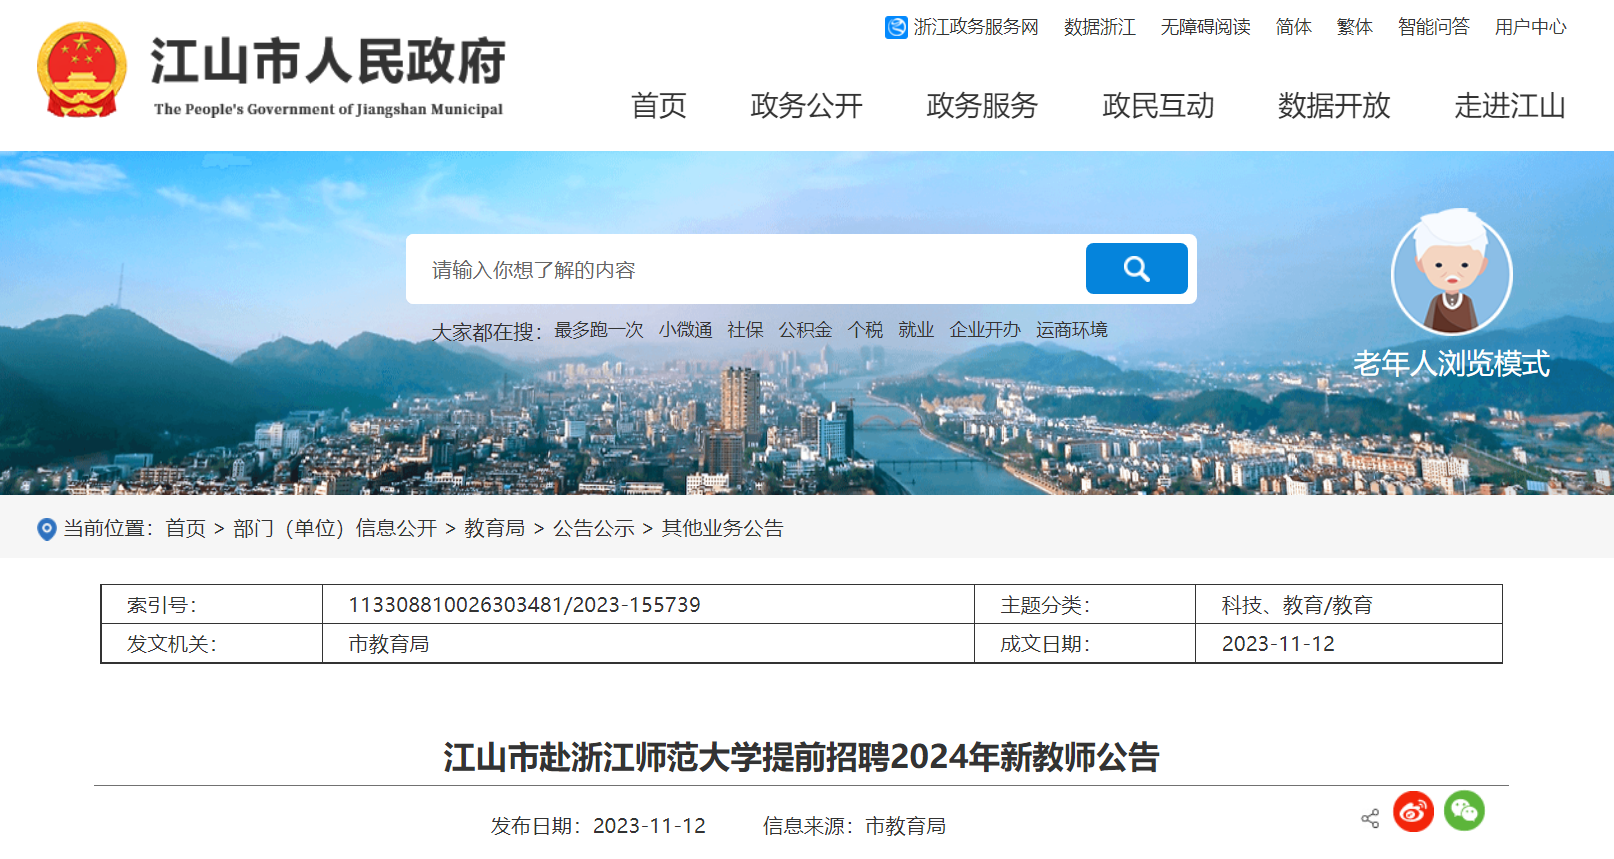The height and width of the screenshot is (859, 1614).
Task: Expand the 政民互动 menu
Action: (1158, 106)
